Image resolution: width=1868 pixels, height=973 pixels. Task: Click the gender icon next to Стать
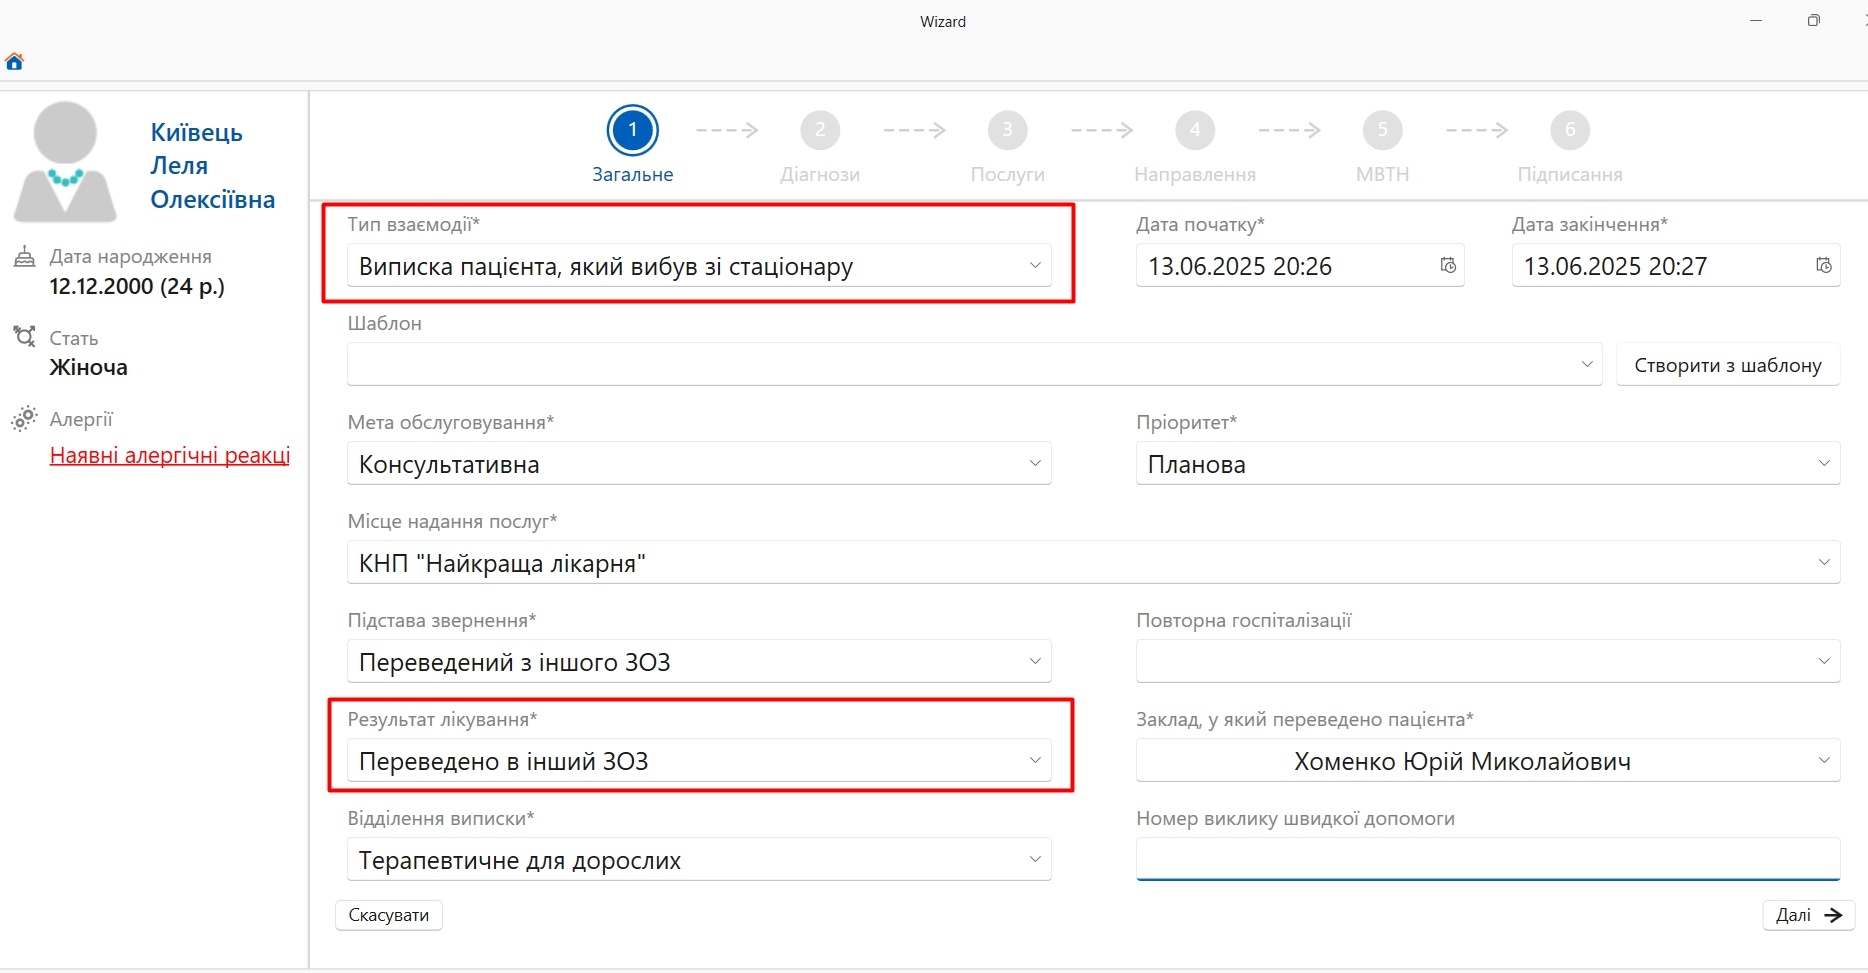[24, 337]
